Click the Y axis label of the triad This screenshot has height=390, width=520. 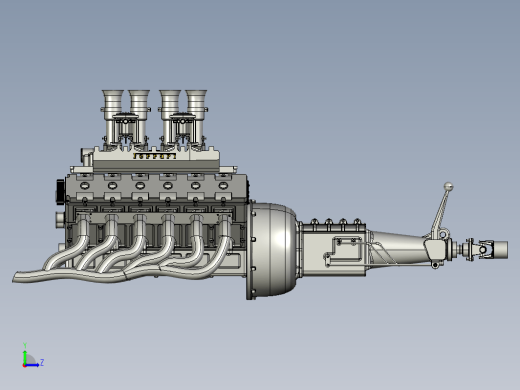click(25, 345)
